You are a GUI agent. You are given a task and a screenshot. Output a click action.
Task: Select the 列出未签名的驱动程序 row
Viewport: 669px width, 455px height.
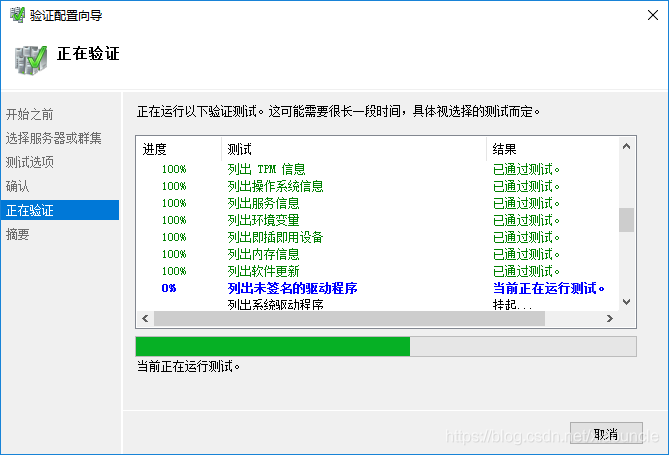tap(378, 288)
